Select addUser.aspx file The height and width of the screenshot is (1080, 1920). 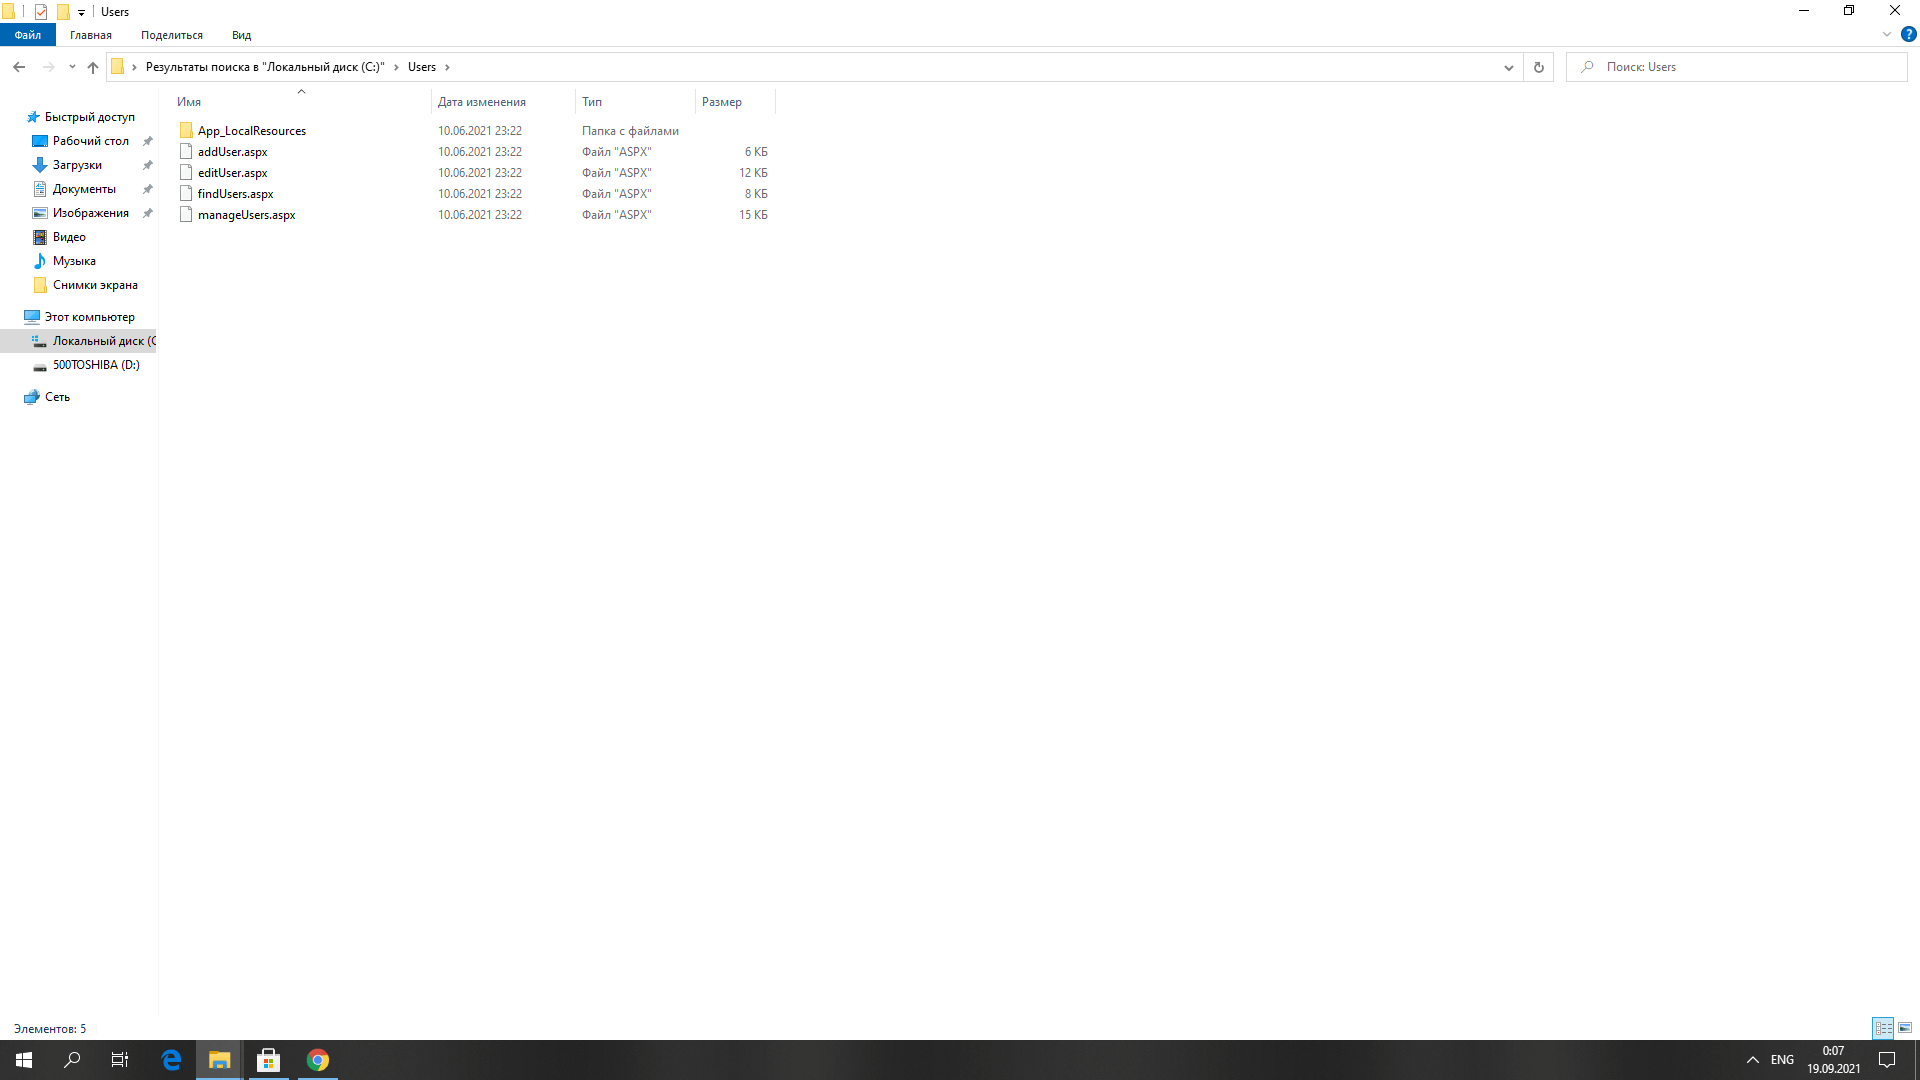(232, 150)
